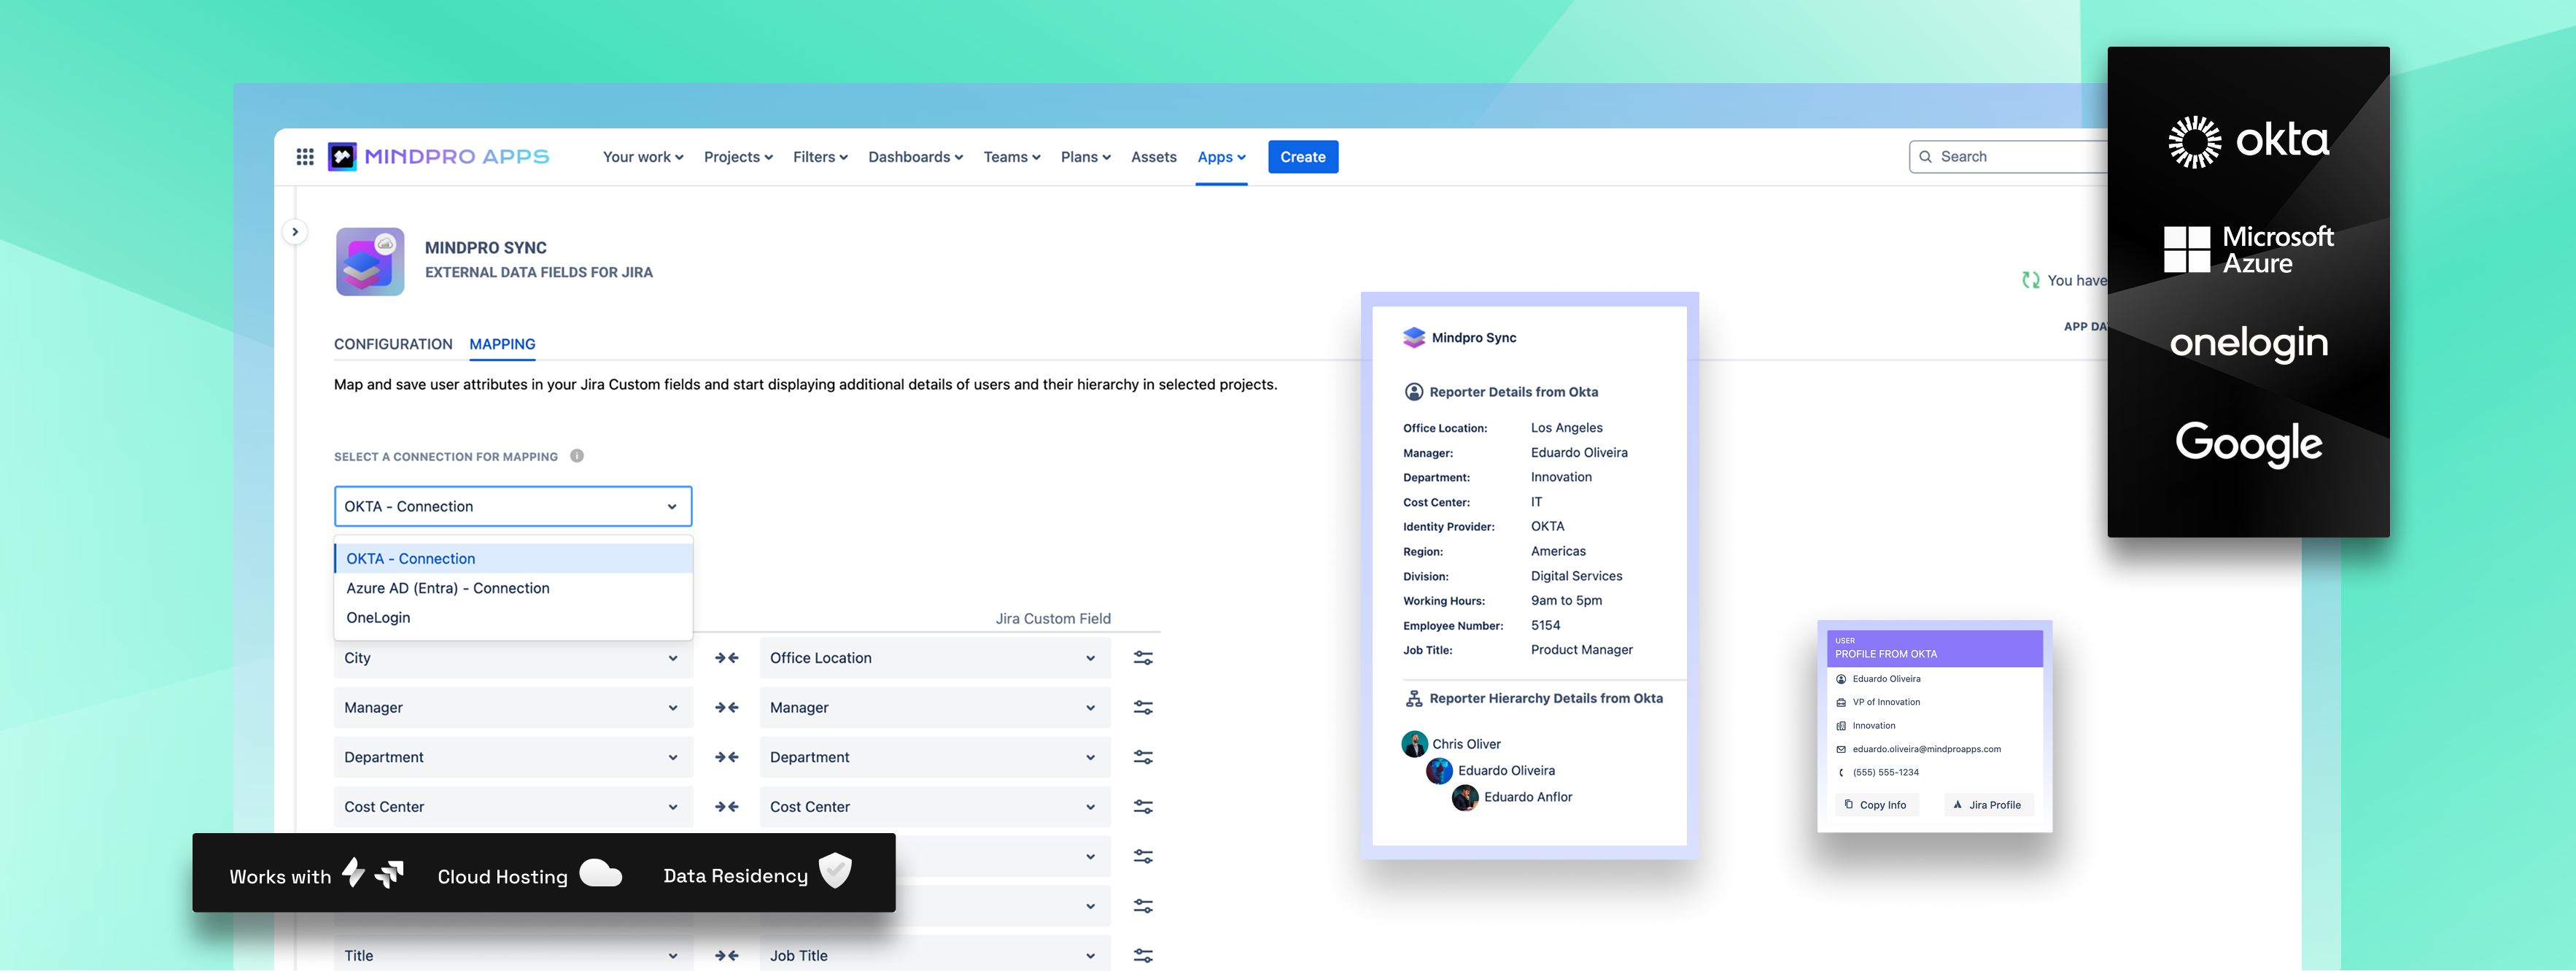Click the Los Angeles office location value
This screenshot has width=2576, height=971.
coord(1566,428)
